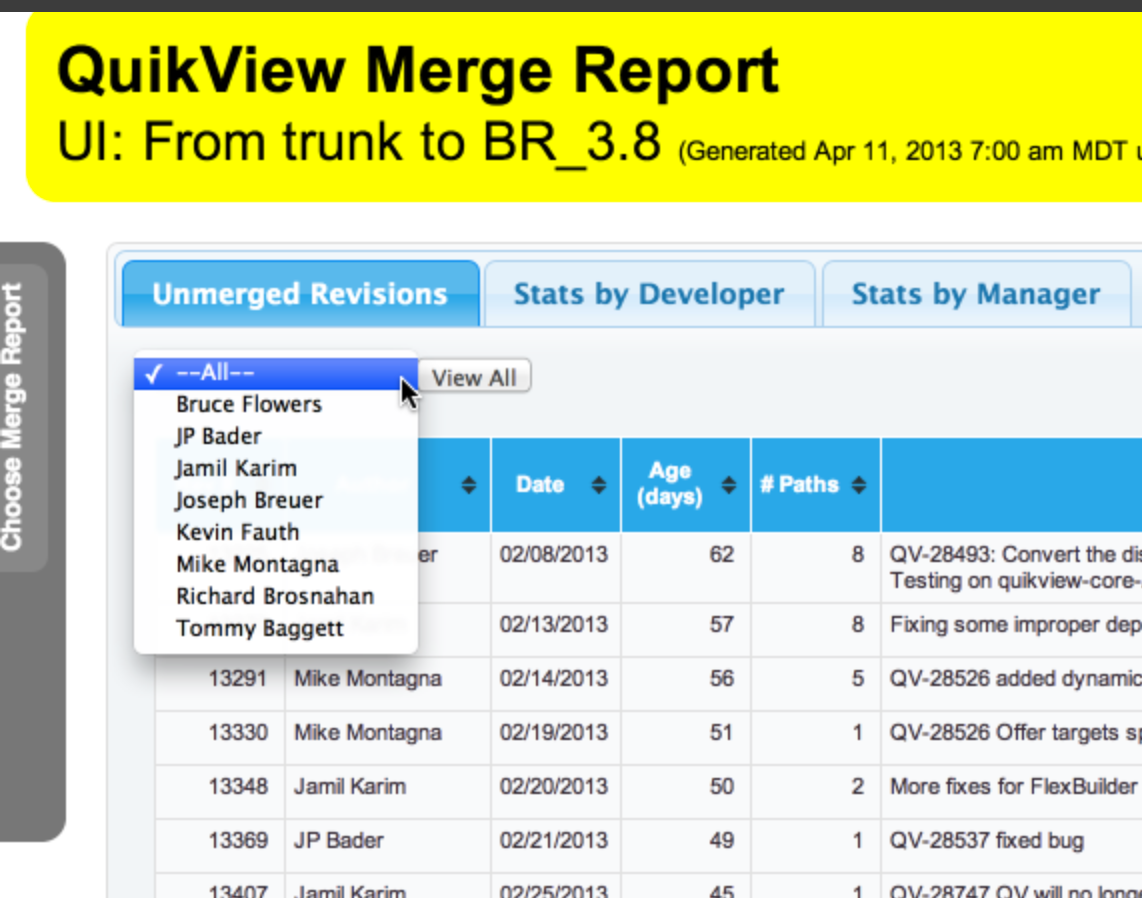The height and width of the screenshot is (898, 1142).
Task: Click the paths count in the 02/08/2013 row
Action: pos(858,555)
